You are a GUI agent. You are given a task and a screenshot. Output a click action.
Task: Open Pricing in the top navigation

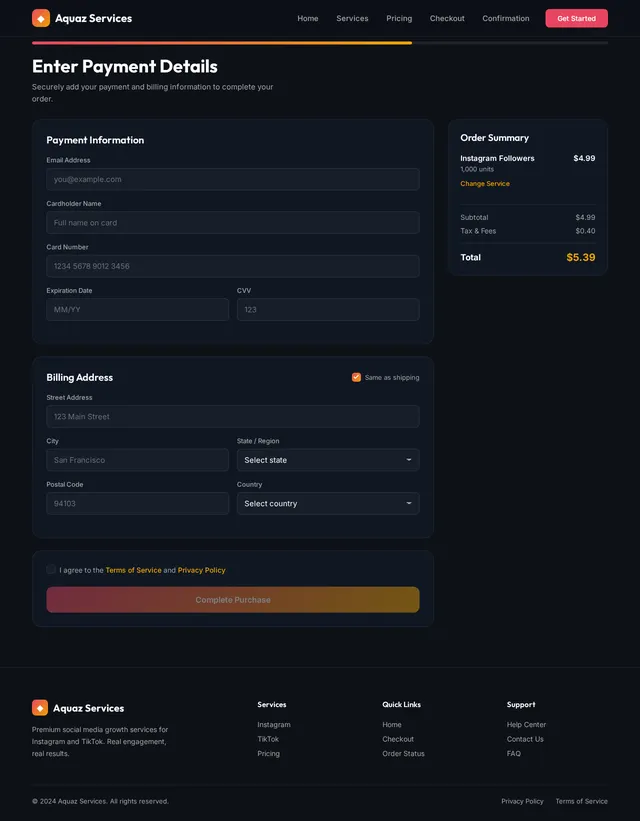(x=399, y=18)
